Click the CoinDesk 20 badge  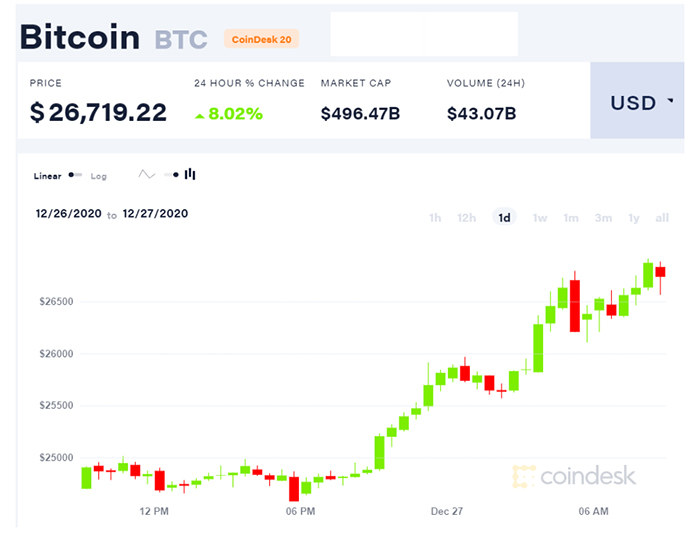(262, 40)
